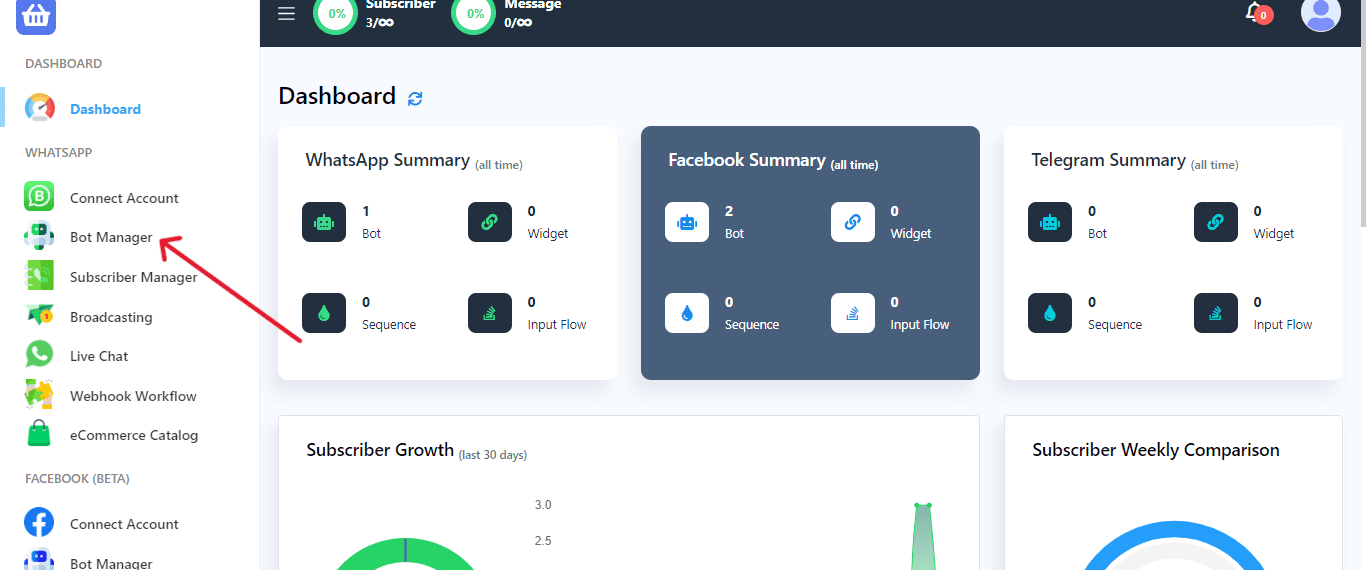The height and width of the screenshot is (570, 1366).
Task: Select WhatsApp Bot Manager in sidebar
Action: pyautogui.click(x=111, y=237)
